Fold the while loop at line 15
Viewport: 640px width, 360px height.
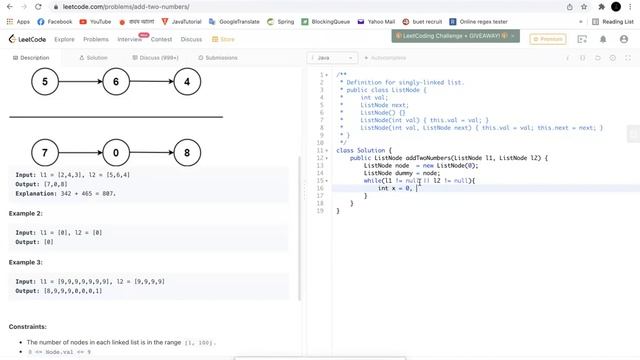(x=327, y=181)
